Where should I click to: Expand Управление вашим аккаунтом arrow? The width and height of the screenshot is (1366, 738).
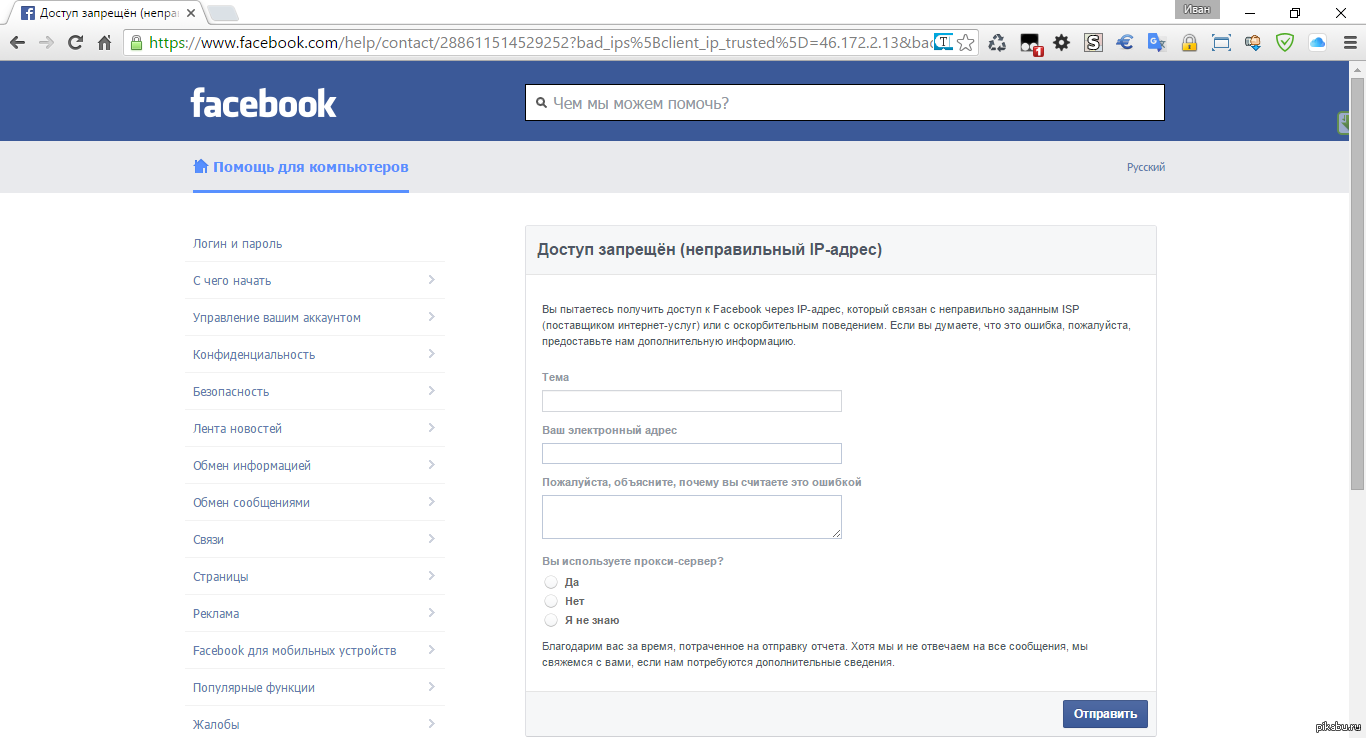(x=431, y=317)
